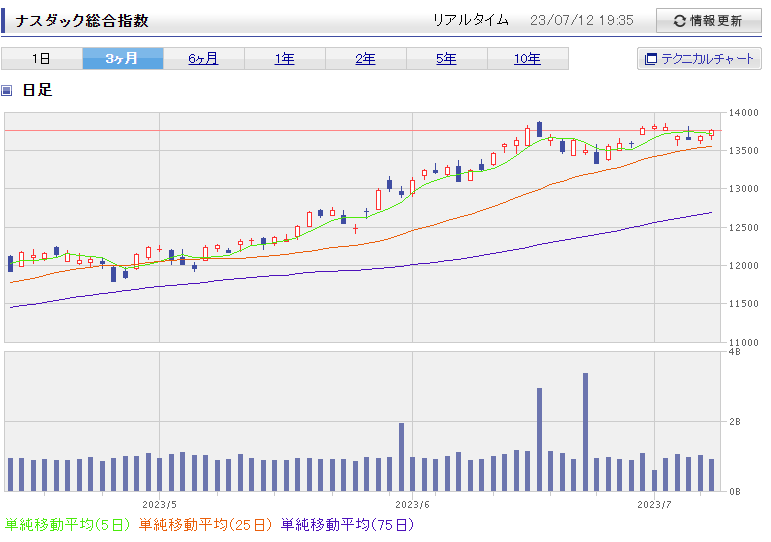This screenshot has width=771, height=542.
Task: Click the refresh arrows icon in 情報更新
Action: [x=680, y=21]
